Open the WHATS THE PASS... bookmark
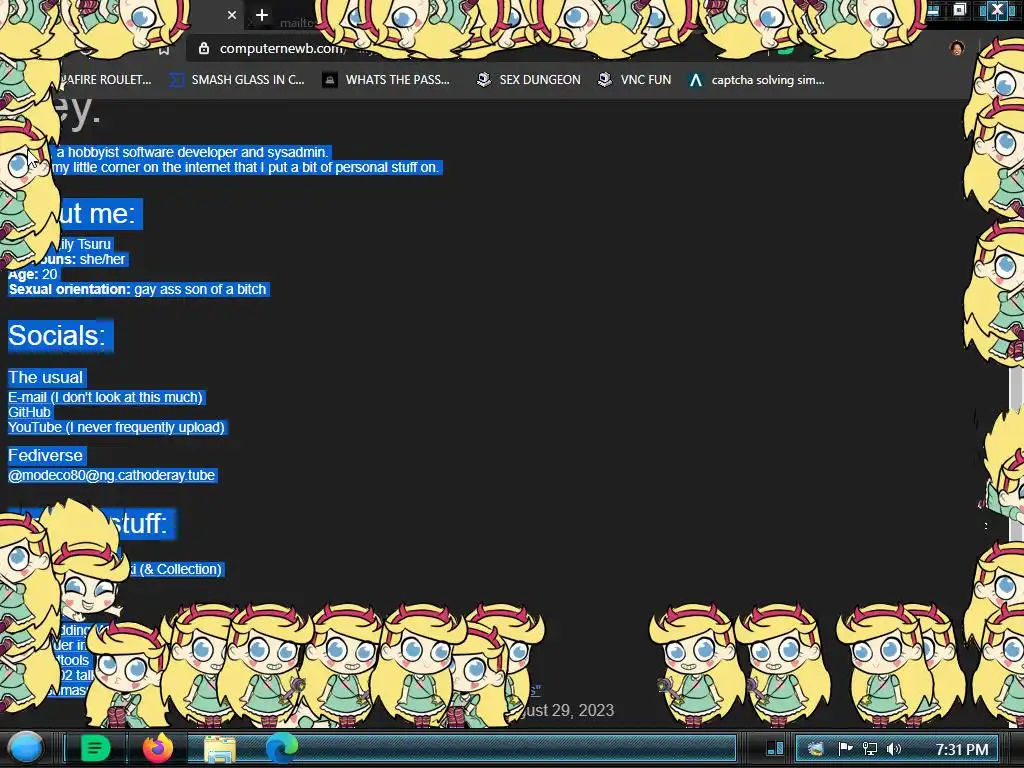This screenshot has height=768, width=1024. click(386, 80)
